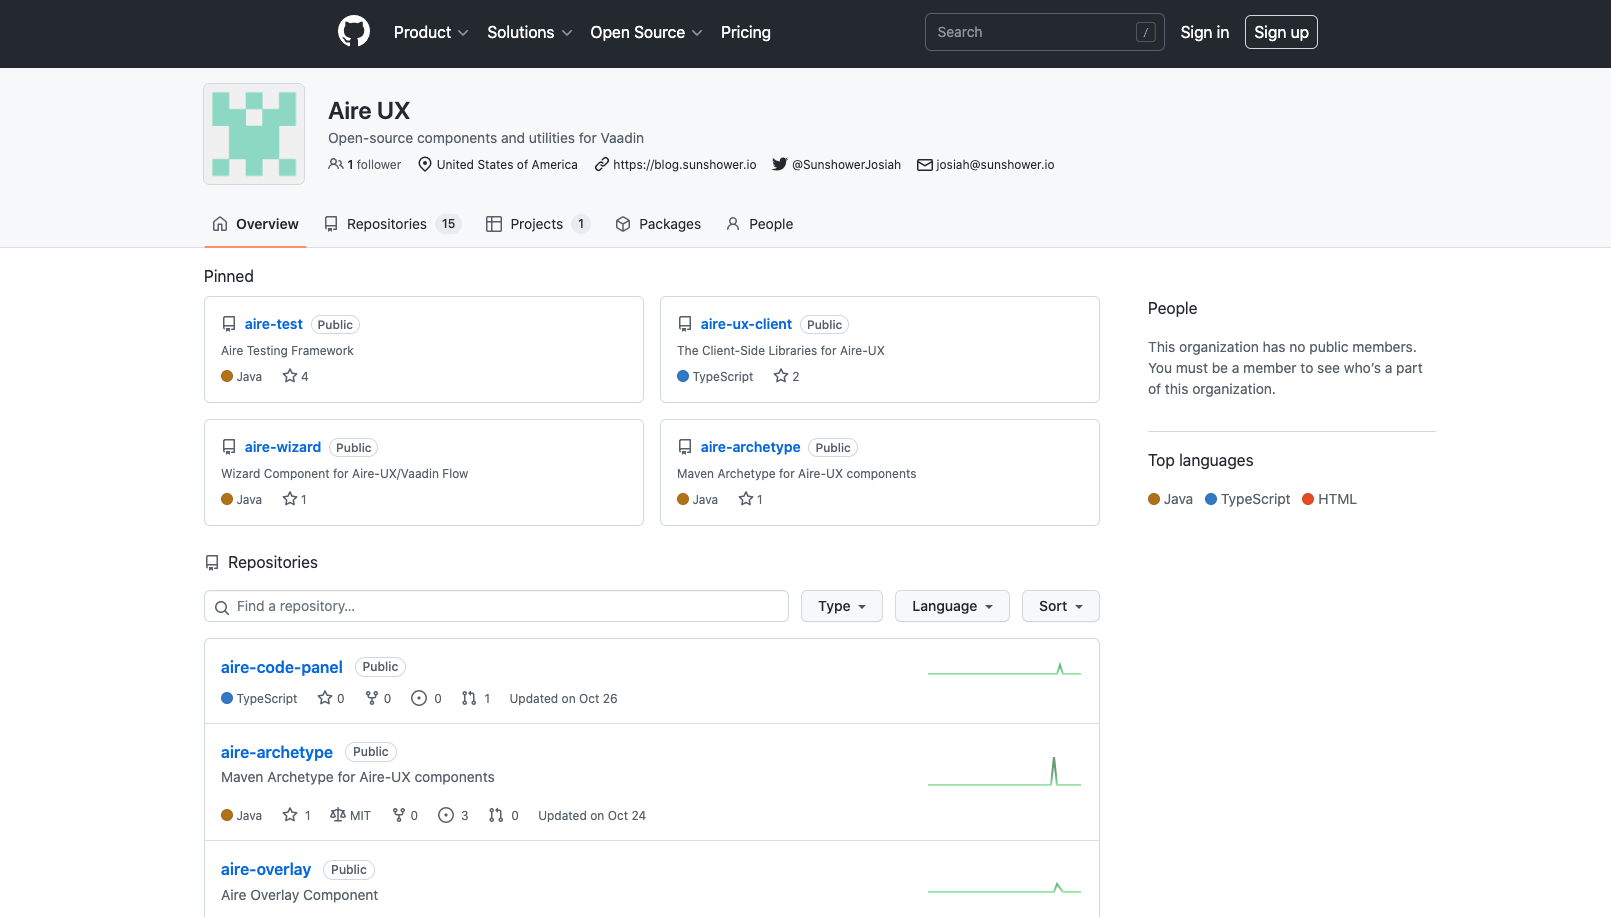Focus the Find a repository field
Viewport: 1611px width, 917px height.
[496, 606]
